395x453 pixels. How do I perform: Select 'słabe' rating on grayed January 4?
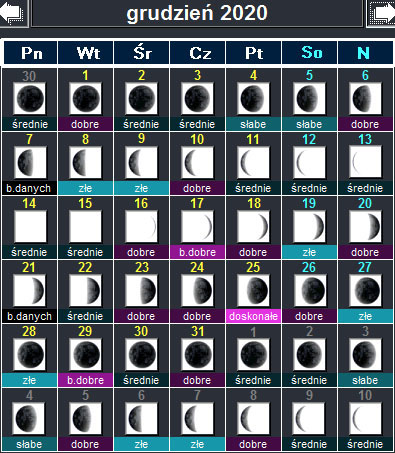[x=29, y=444]
